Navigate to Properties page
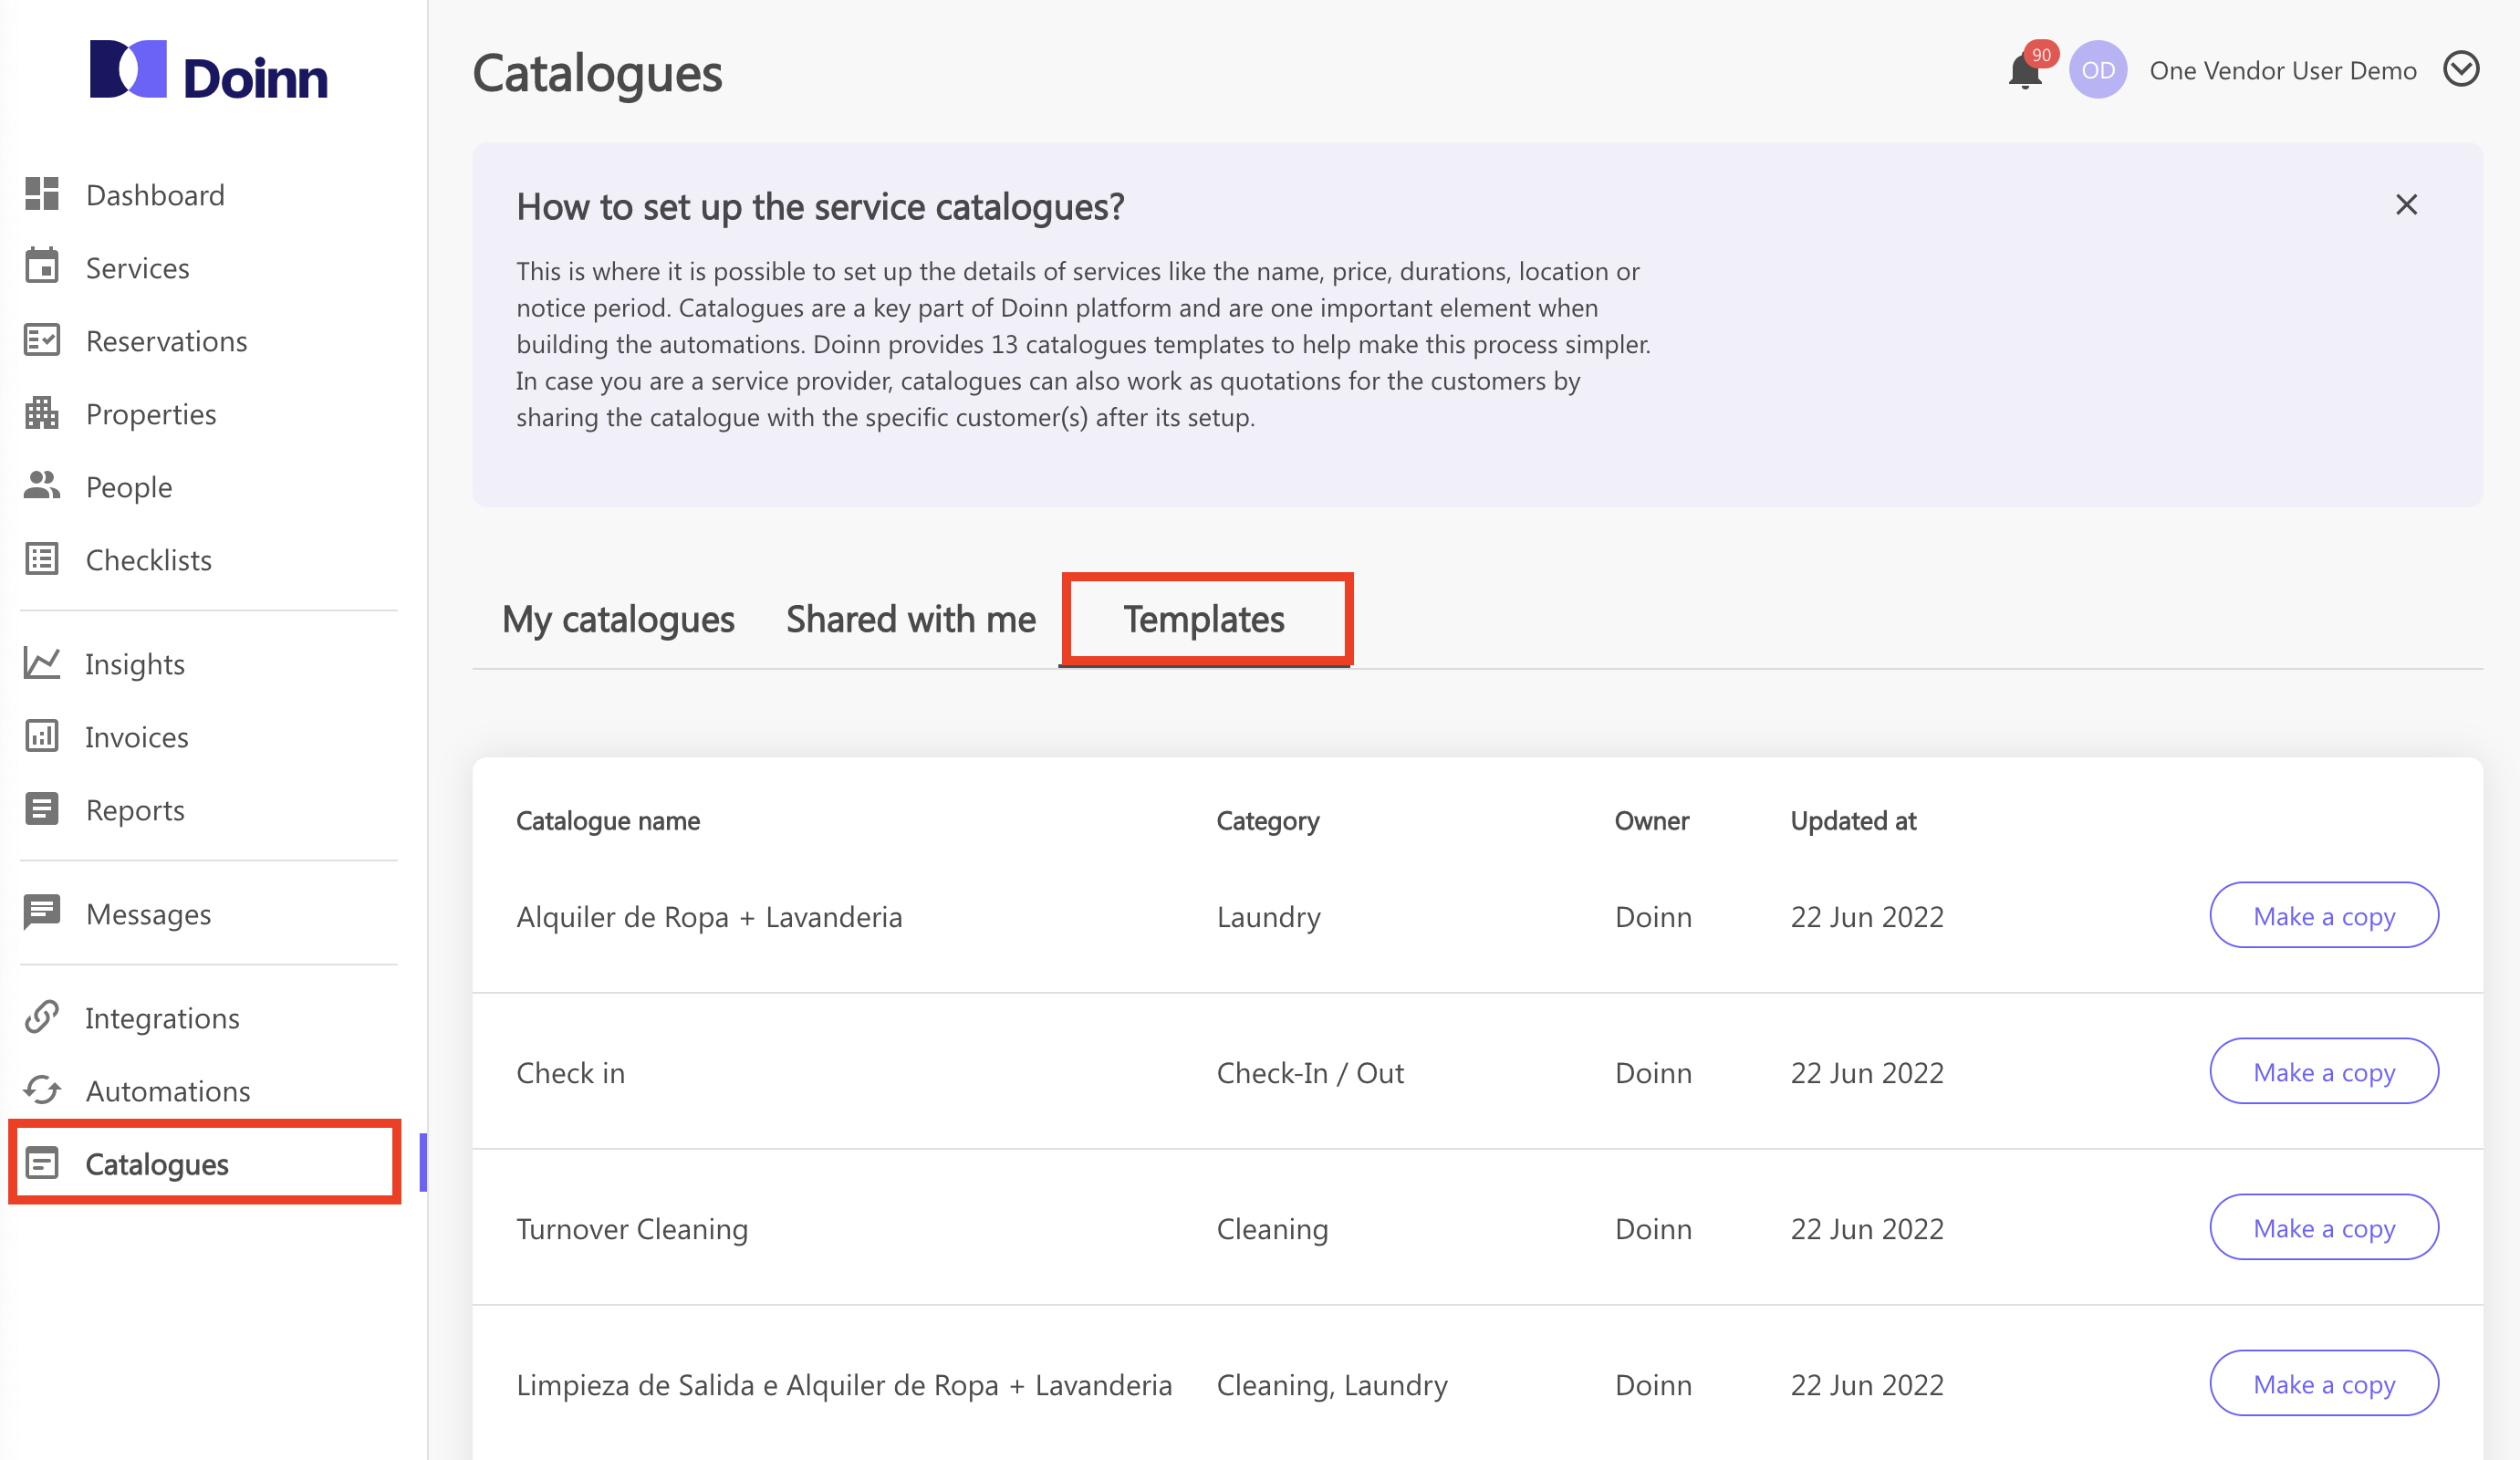Screen dimensions: 2520x1460 (151, 413)
